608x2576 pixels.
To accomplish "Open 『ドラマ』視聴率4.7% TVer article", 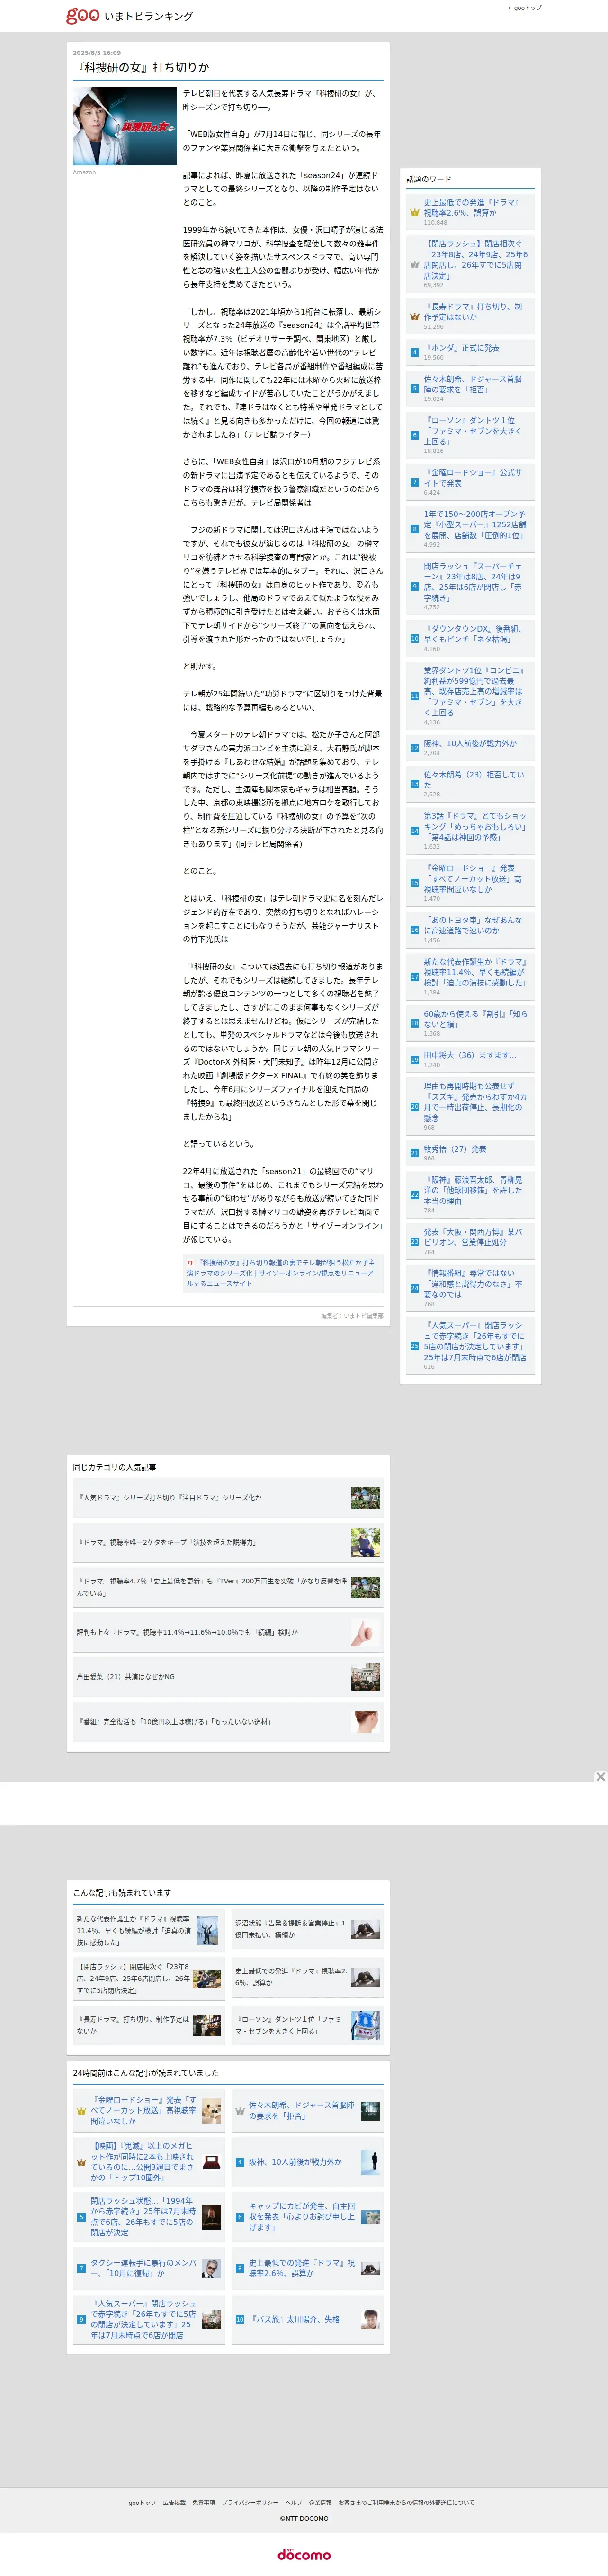I will tap(211, 1587).
